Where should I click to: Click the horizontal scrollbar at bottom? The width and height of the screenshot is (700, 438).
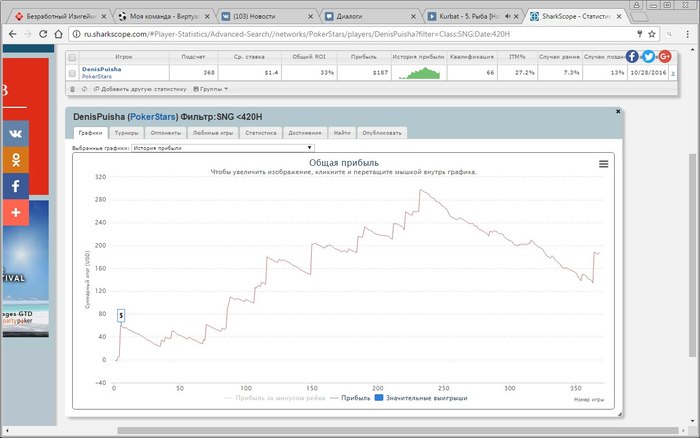click(397, 431)
